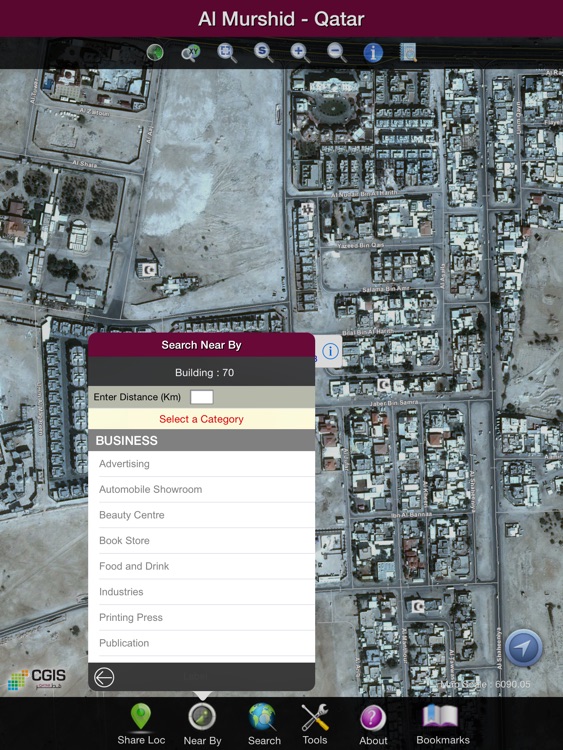Open the green globe map toolbar icon
Screen dimensions: 563x750
click(155, 52)
